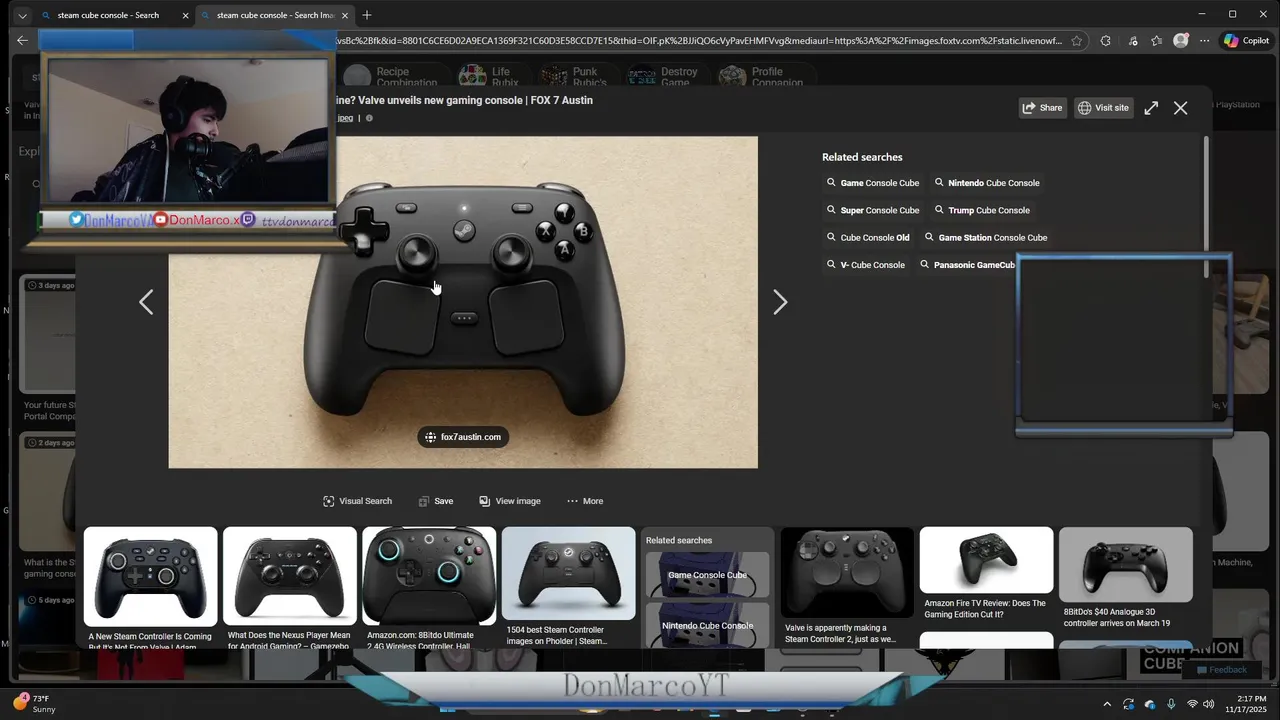Click the Share arrow icon

(x=1029, y=108)
